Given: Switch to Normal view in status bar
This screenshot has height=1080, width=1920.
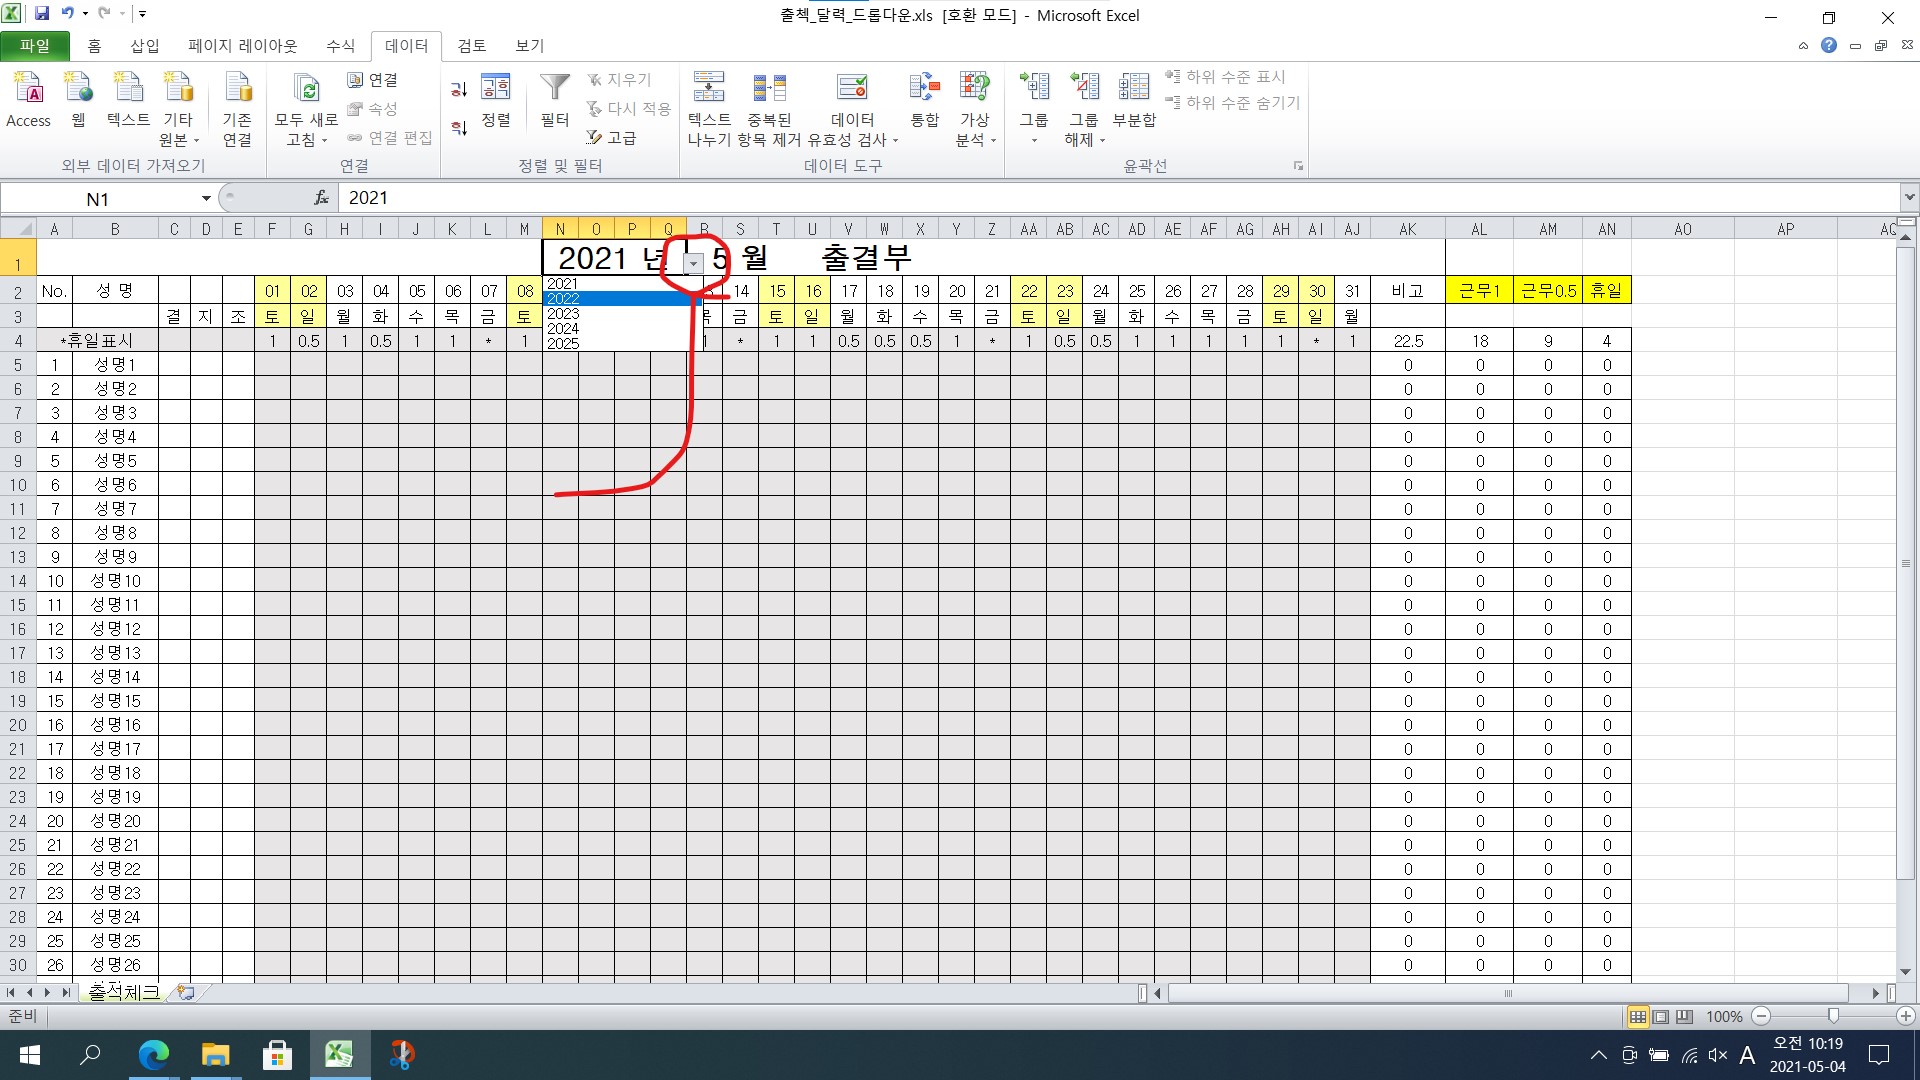Looking at the screenshot, I should pyautogui.click(x=1638, y=1017).
